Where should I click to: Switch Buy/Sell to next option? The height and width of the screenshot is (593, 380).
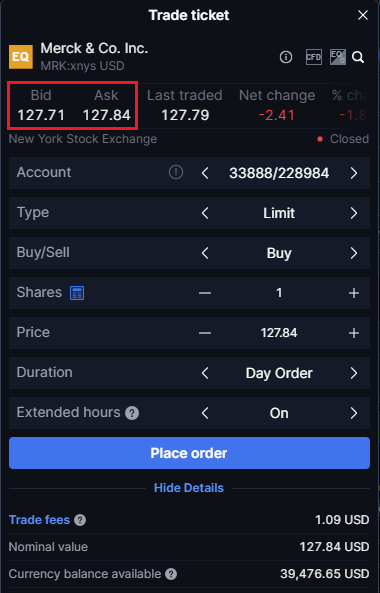click(x=354, y=253)
